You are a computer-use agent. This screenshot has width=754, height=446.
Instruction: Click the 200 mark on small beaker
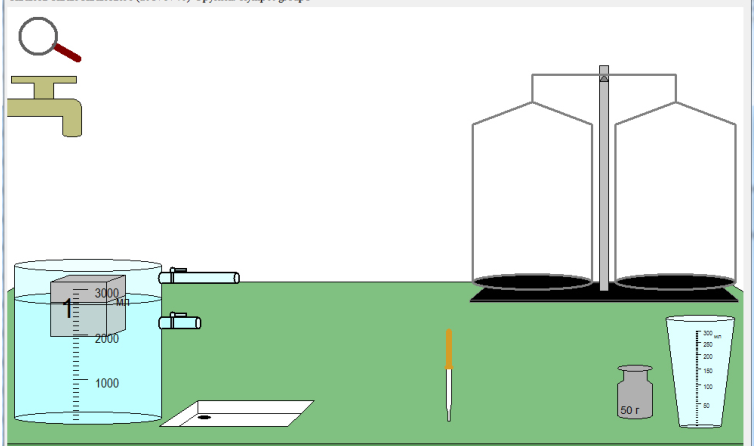[x=707, y=357]
